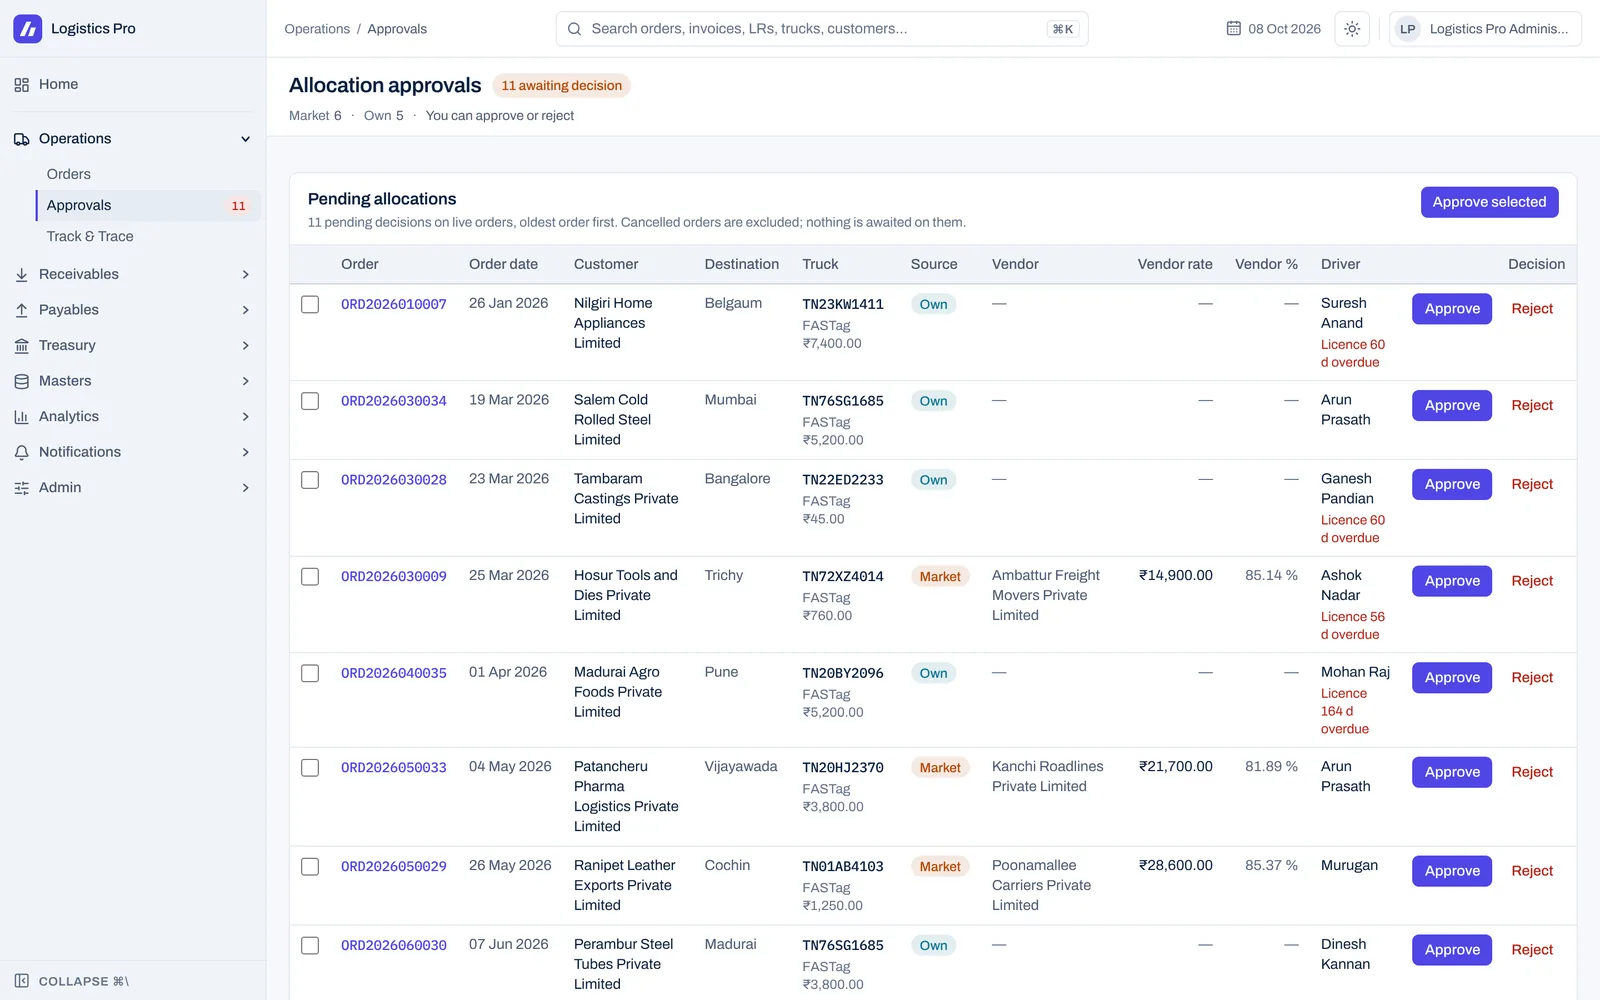
Task: Select checkbox for order ORD2026010007
Action: (x=310, y=304)
